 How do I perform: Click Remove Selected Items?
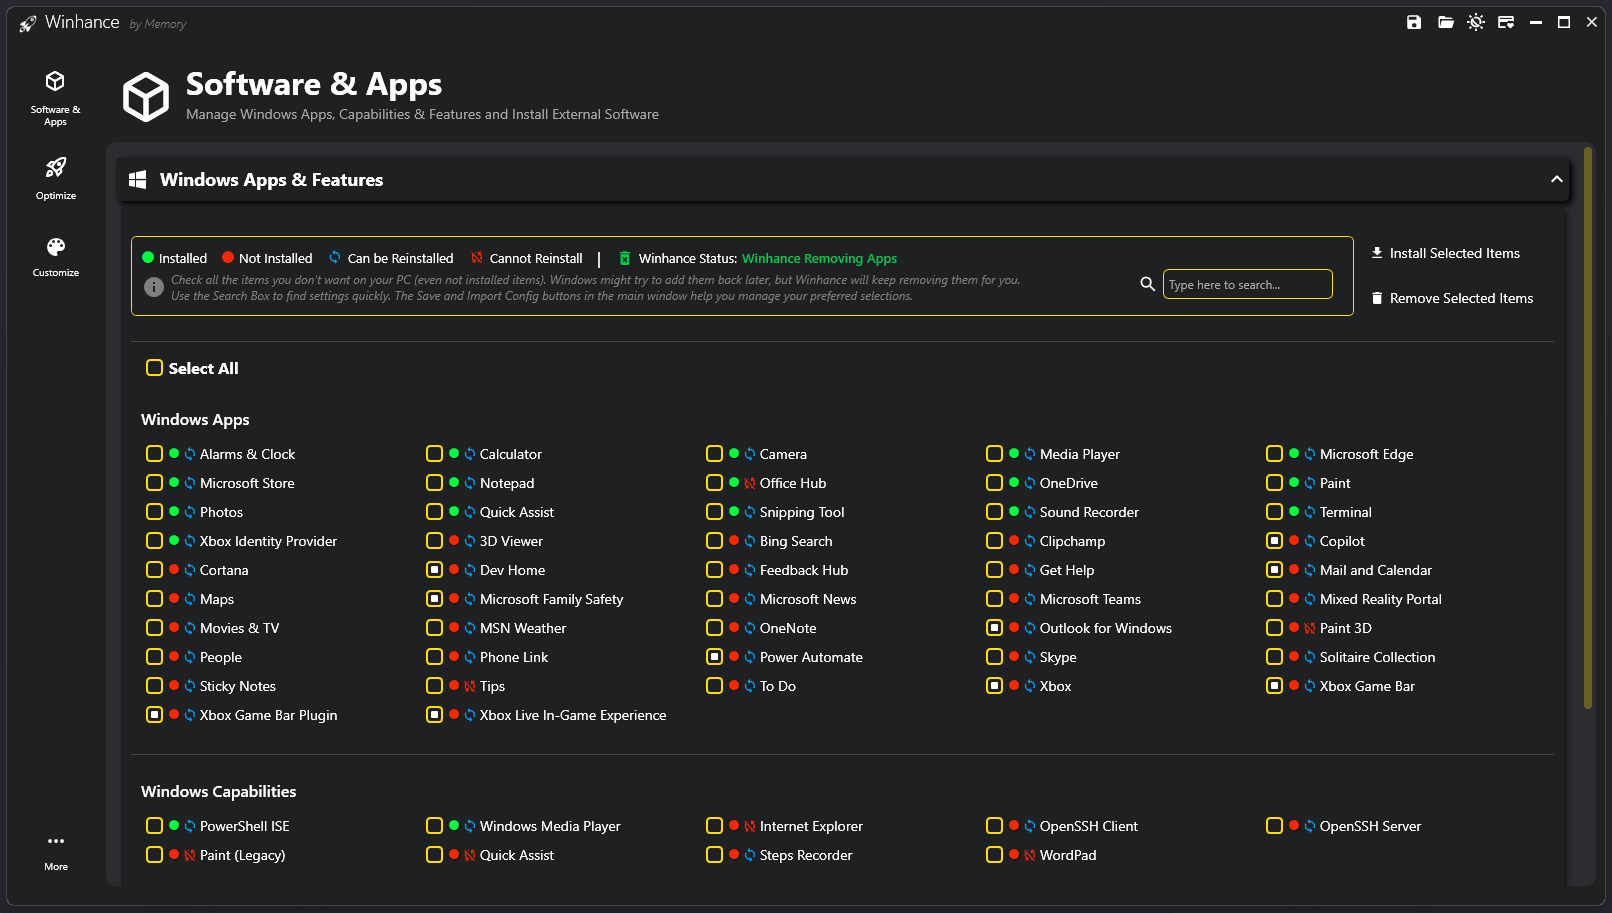[1452, 298]
